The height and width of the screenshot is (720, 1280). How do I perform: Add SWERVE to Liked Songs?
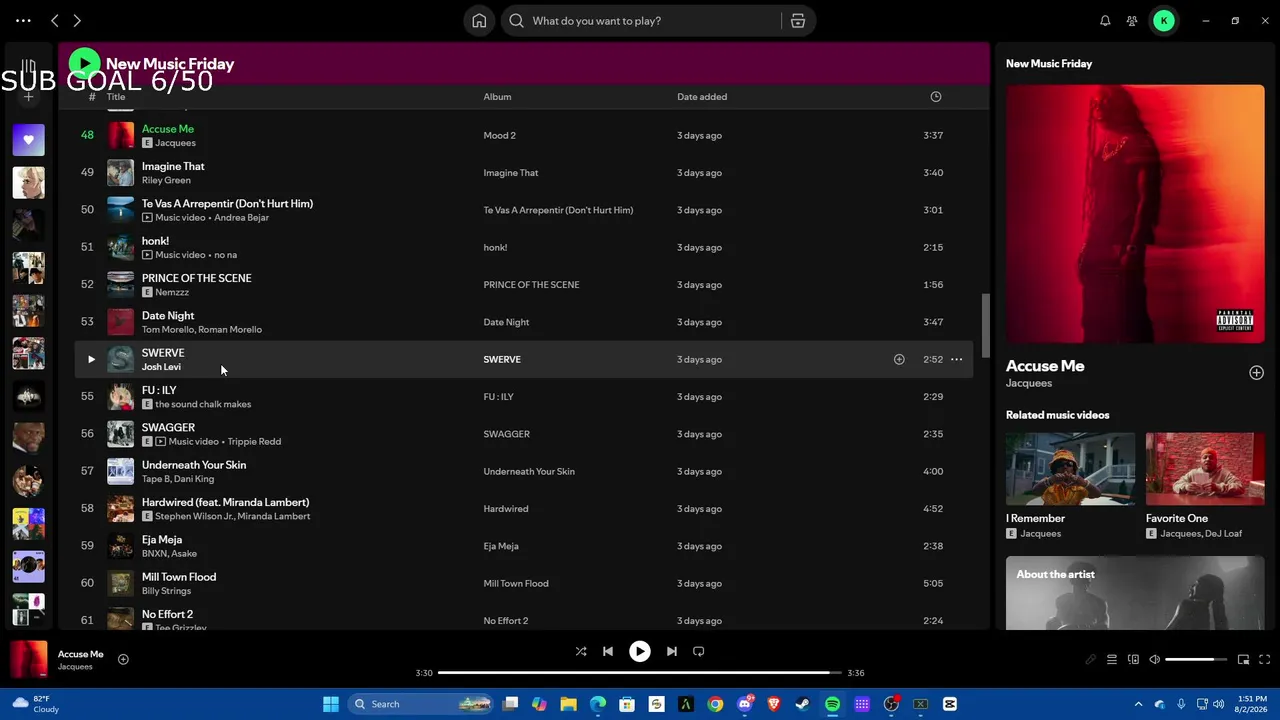click(x=899, y=359)
